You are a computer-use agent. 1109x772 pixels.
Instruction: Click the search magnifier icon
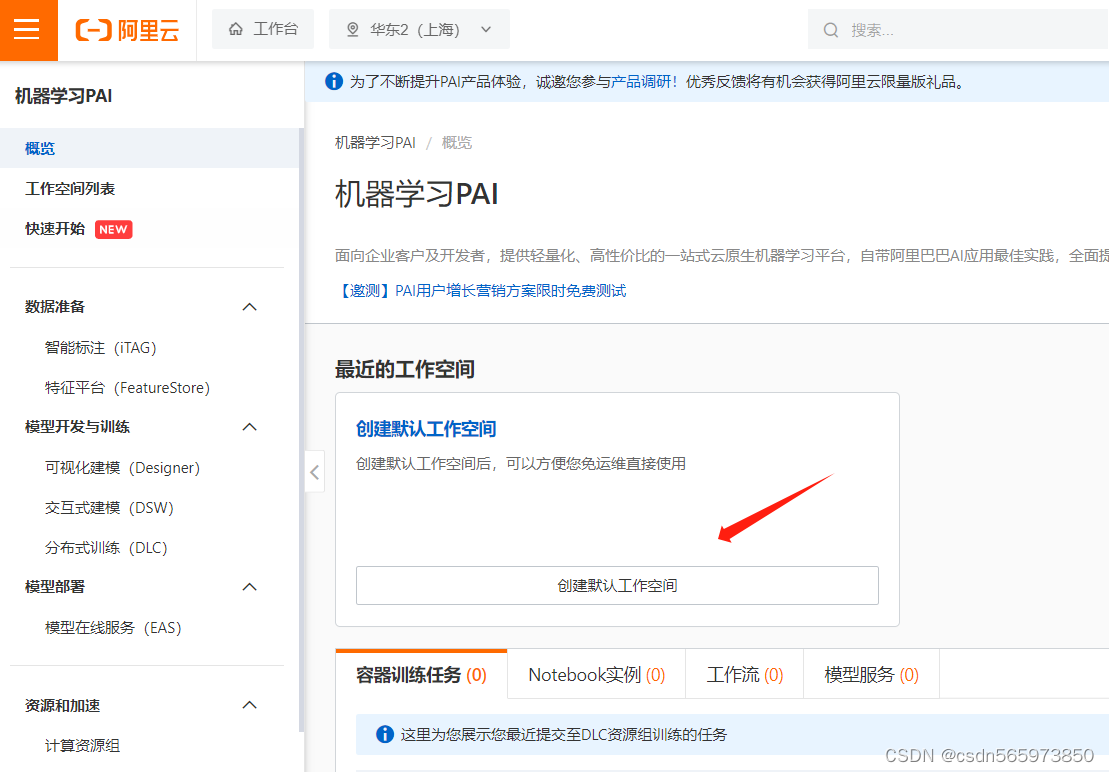click(x=831, y=30)
